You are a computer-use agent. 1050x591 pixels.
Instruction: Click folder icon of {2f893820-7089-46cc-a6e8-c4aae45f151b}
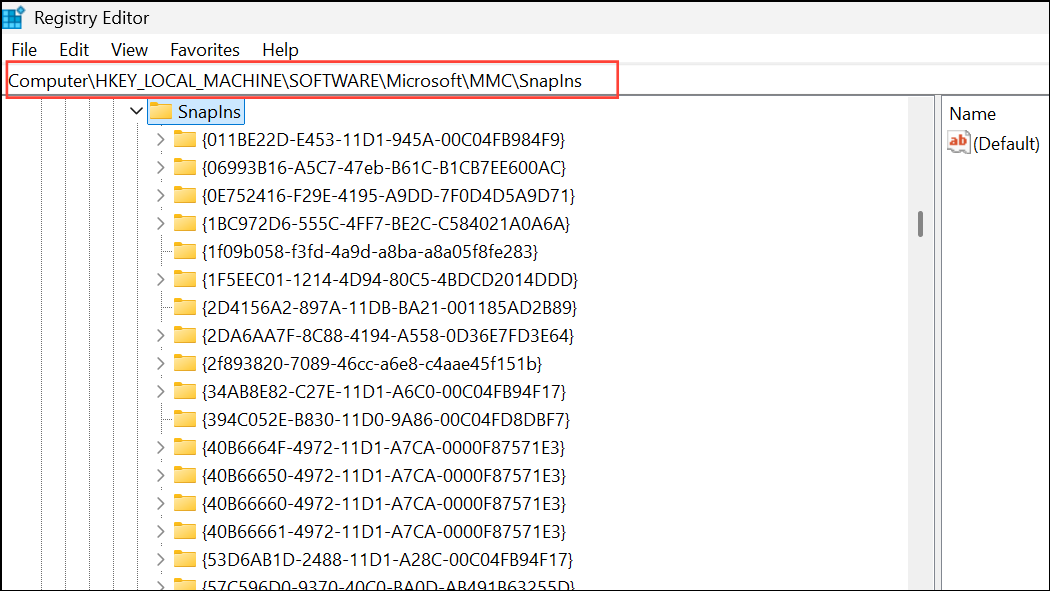coord(185,363)
